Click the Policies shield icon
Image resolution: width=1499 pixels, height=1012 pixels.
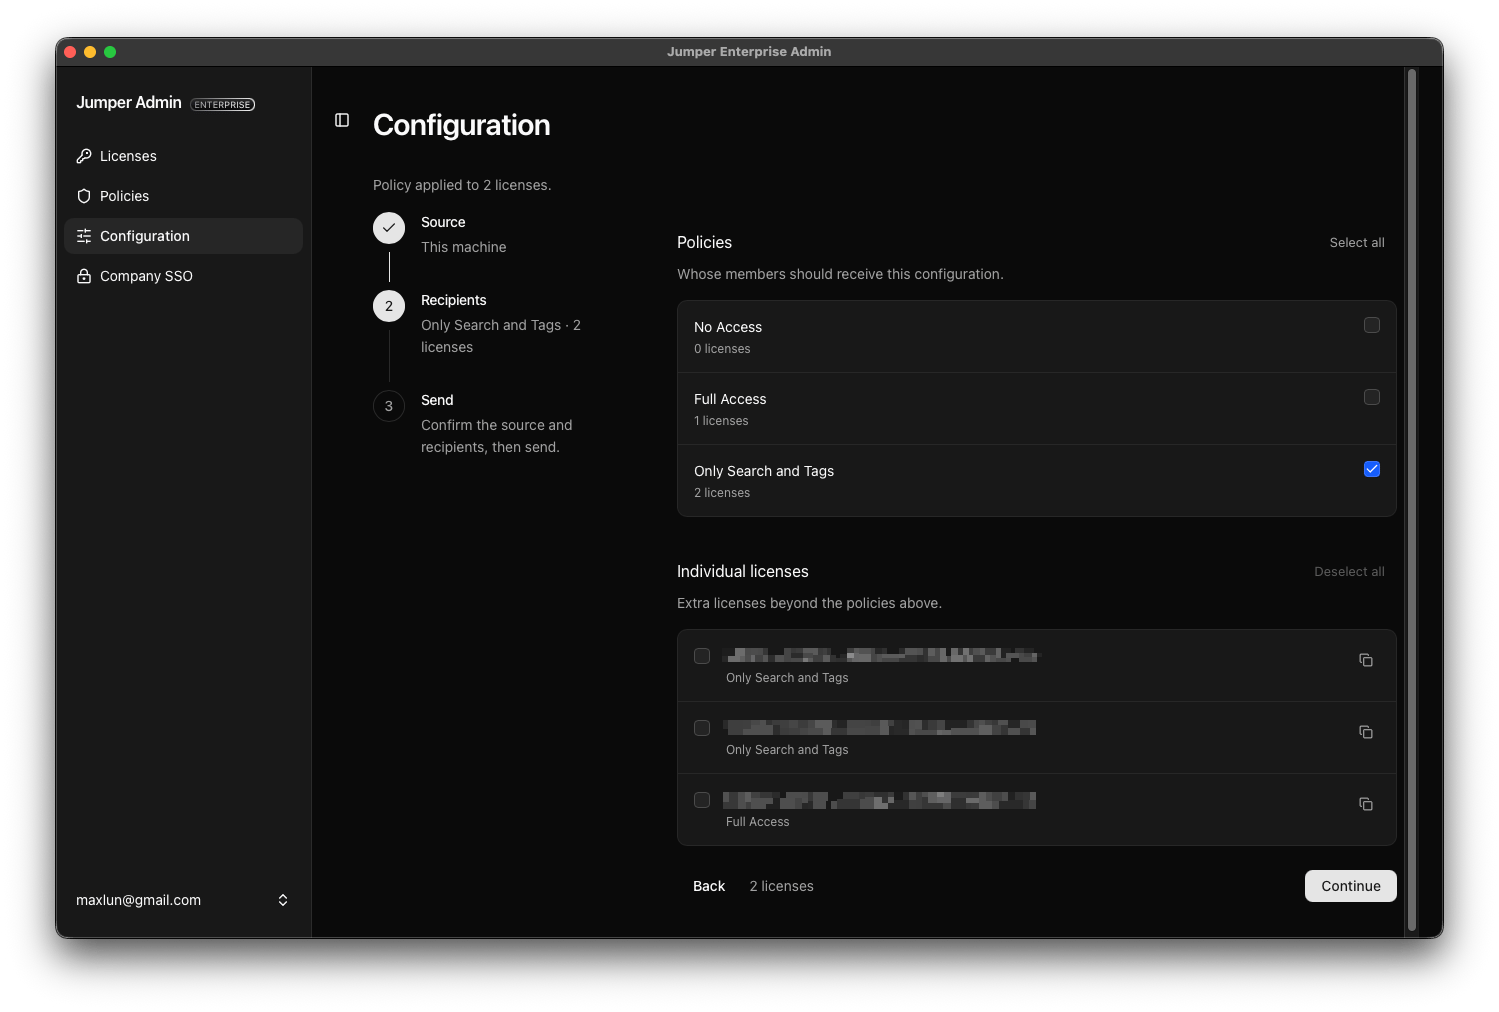84,196
